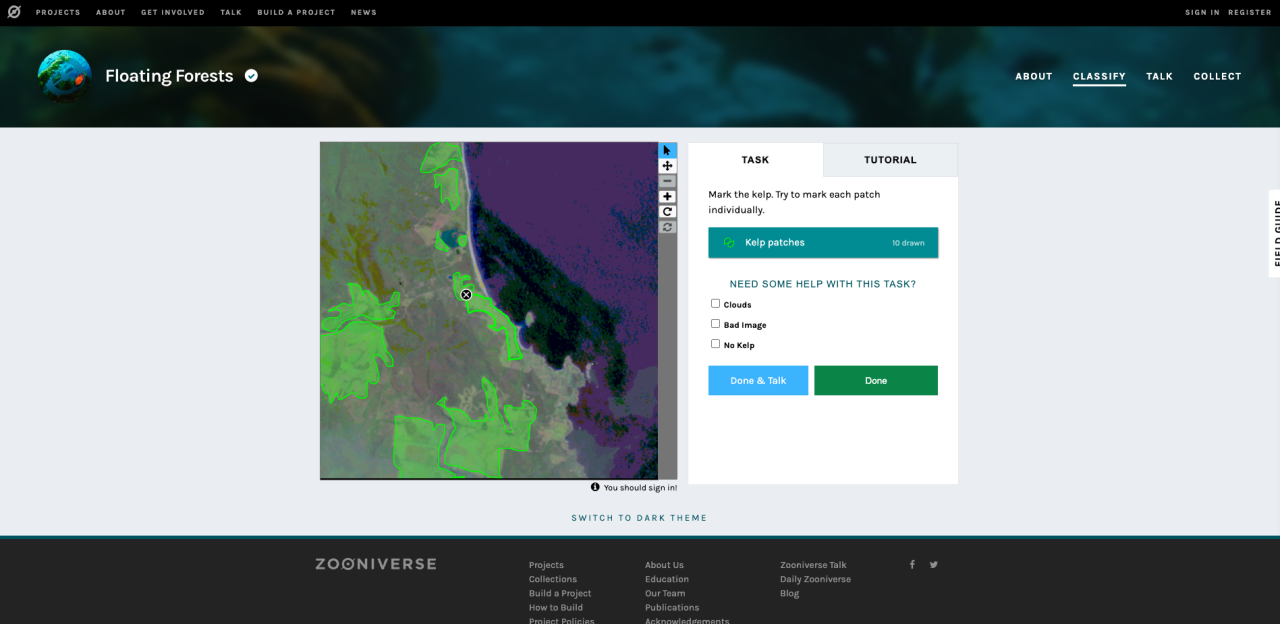This screenshot has height=624, width=1280.
Task: Check the No Kelp checkbox
Action: click(715, 343)
